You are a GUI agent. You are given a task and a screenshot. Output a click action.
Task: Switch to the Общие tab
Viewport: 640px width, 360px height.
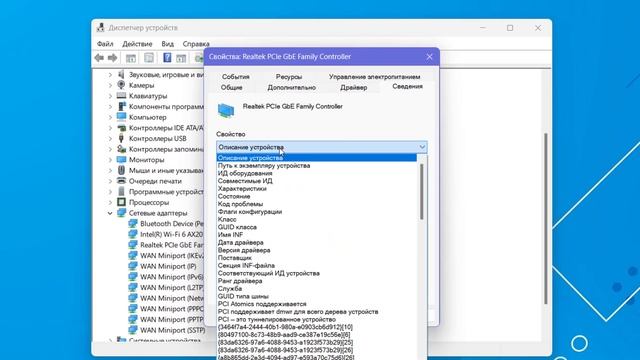pyautogui.click(x=231, y=87)
